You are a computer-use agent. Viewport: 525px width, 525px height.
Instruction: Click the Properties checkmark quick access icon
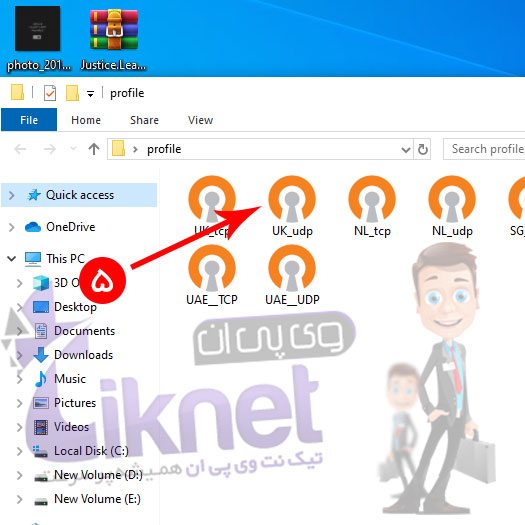click(50, 93)
